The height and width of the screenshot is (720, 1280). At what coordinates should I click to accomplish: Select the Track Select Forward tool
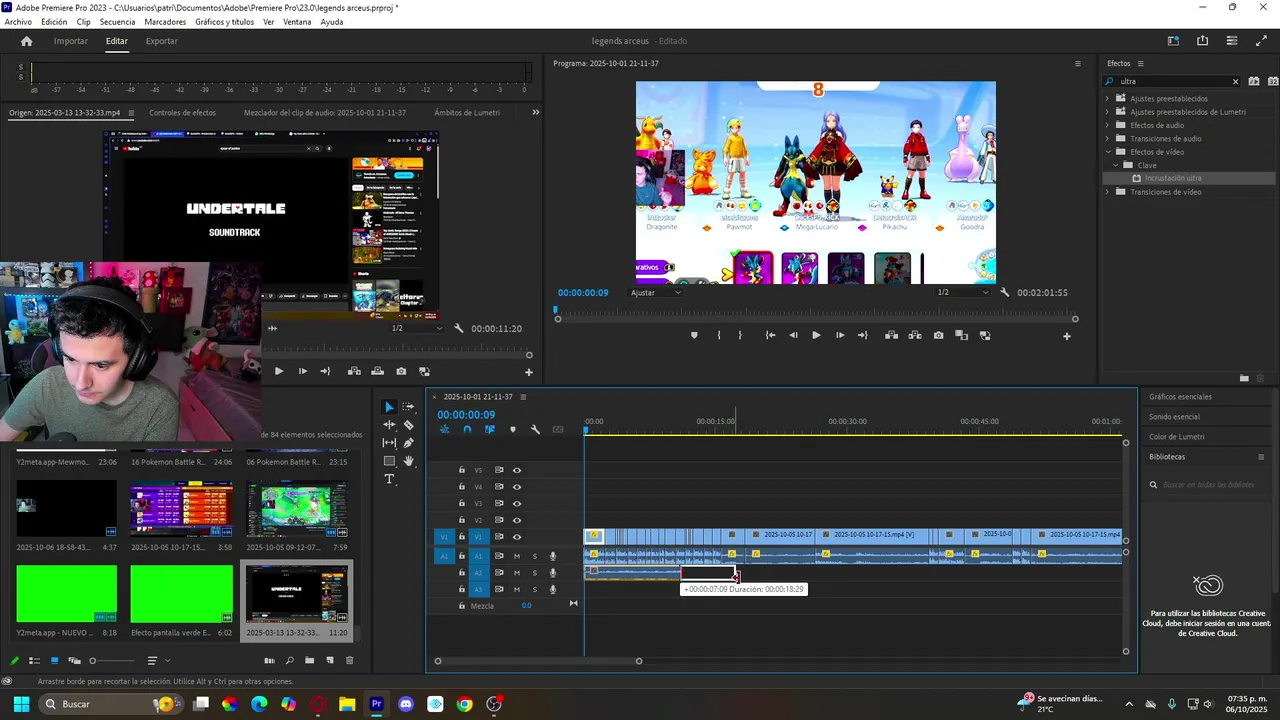point(408,407)
